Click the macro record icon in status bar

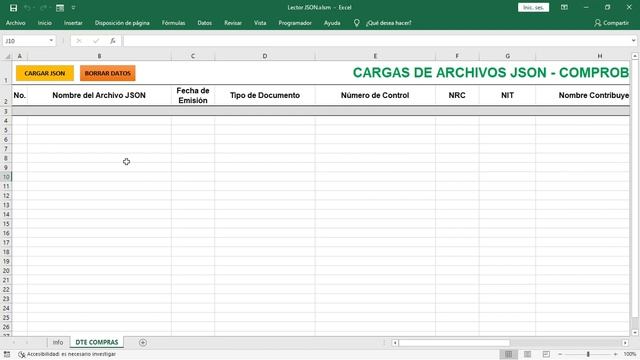coord(7,354)
